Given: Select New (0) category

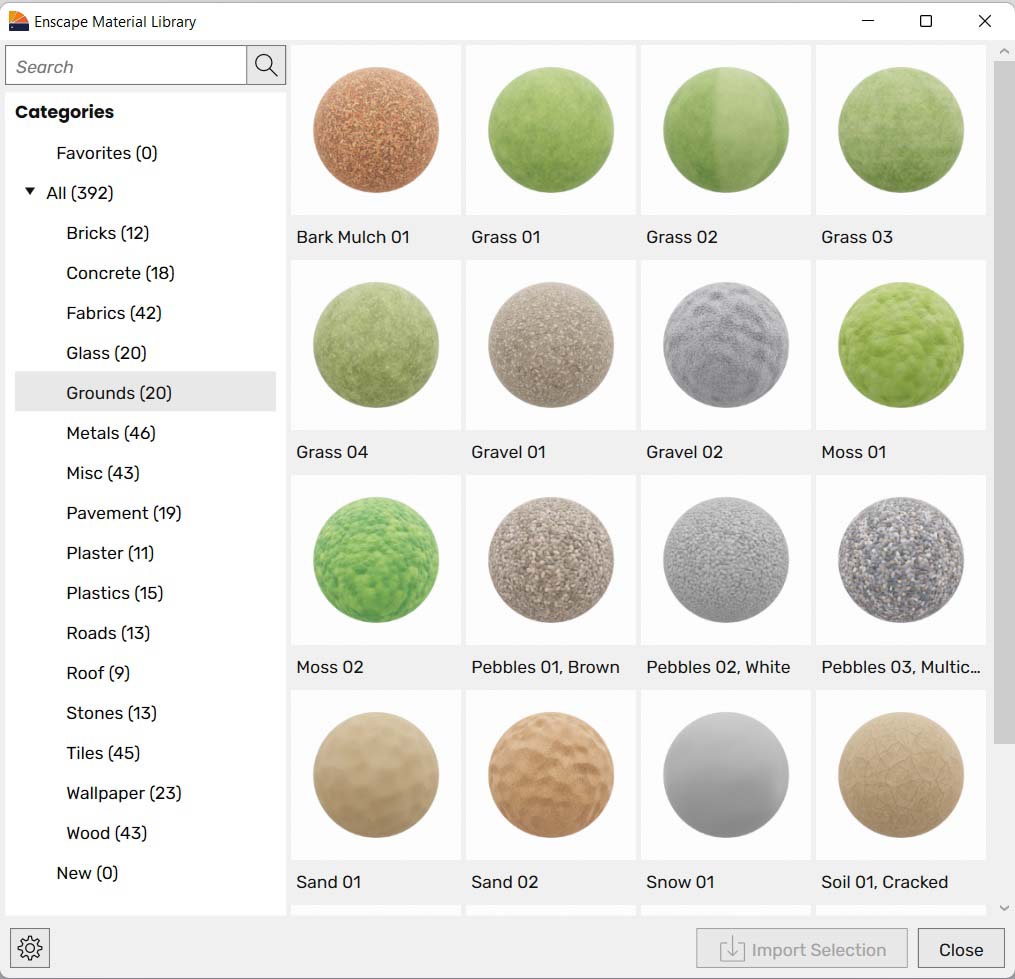Looking at the screenshot, I should (87, 873).
